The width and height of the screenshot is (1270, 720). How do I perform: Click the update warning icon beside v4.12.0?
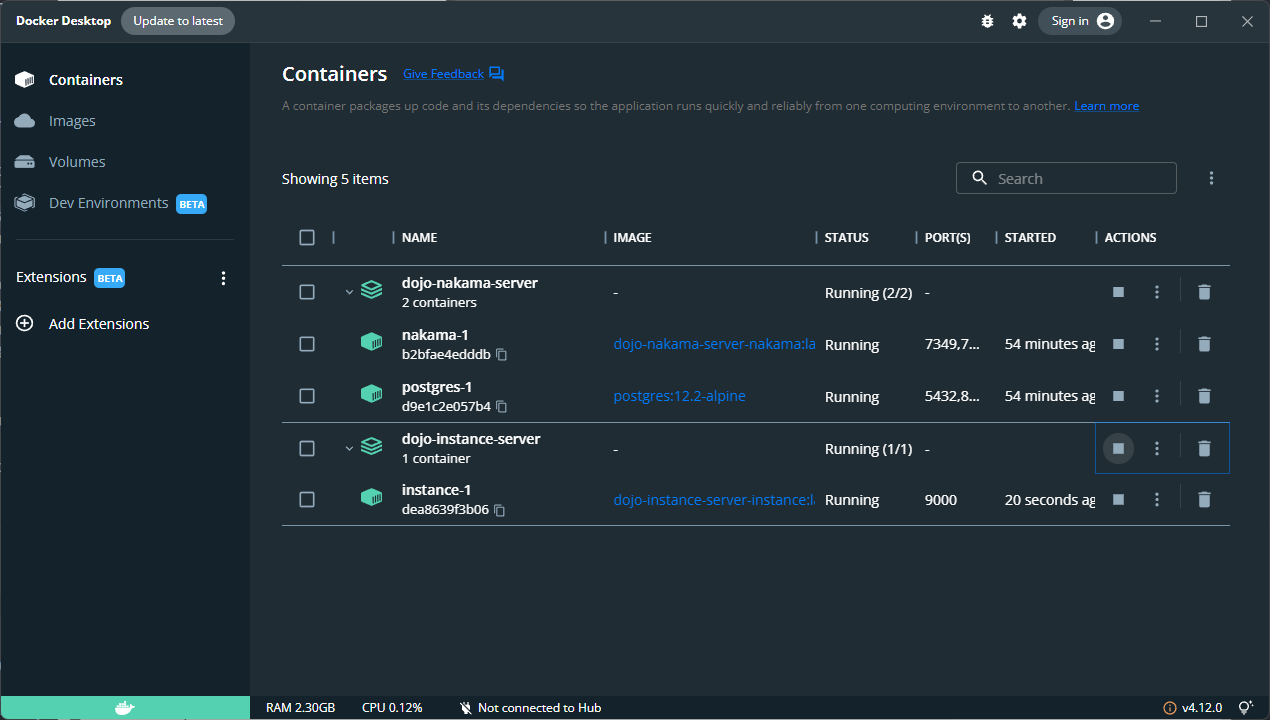pyautogui.click(x=1169, y=708)
